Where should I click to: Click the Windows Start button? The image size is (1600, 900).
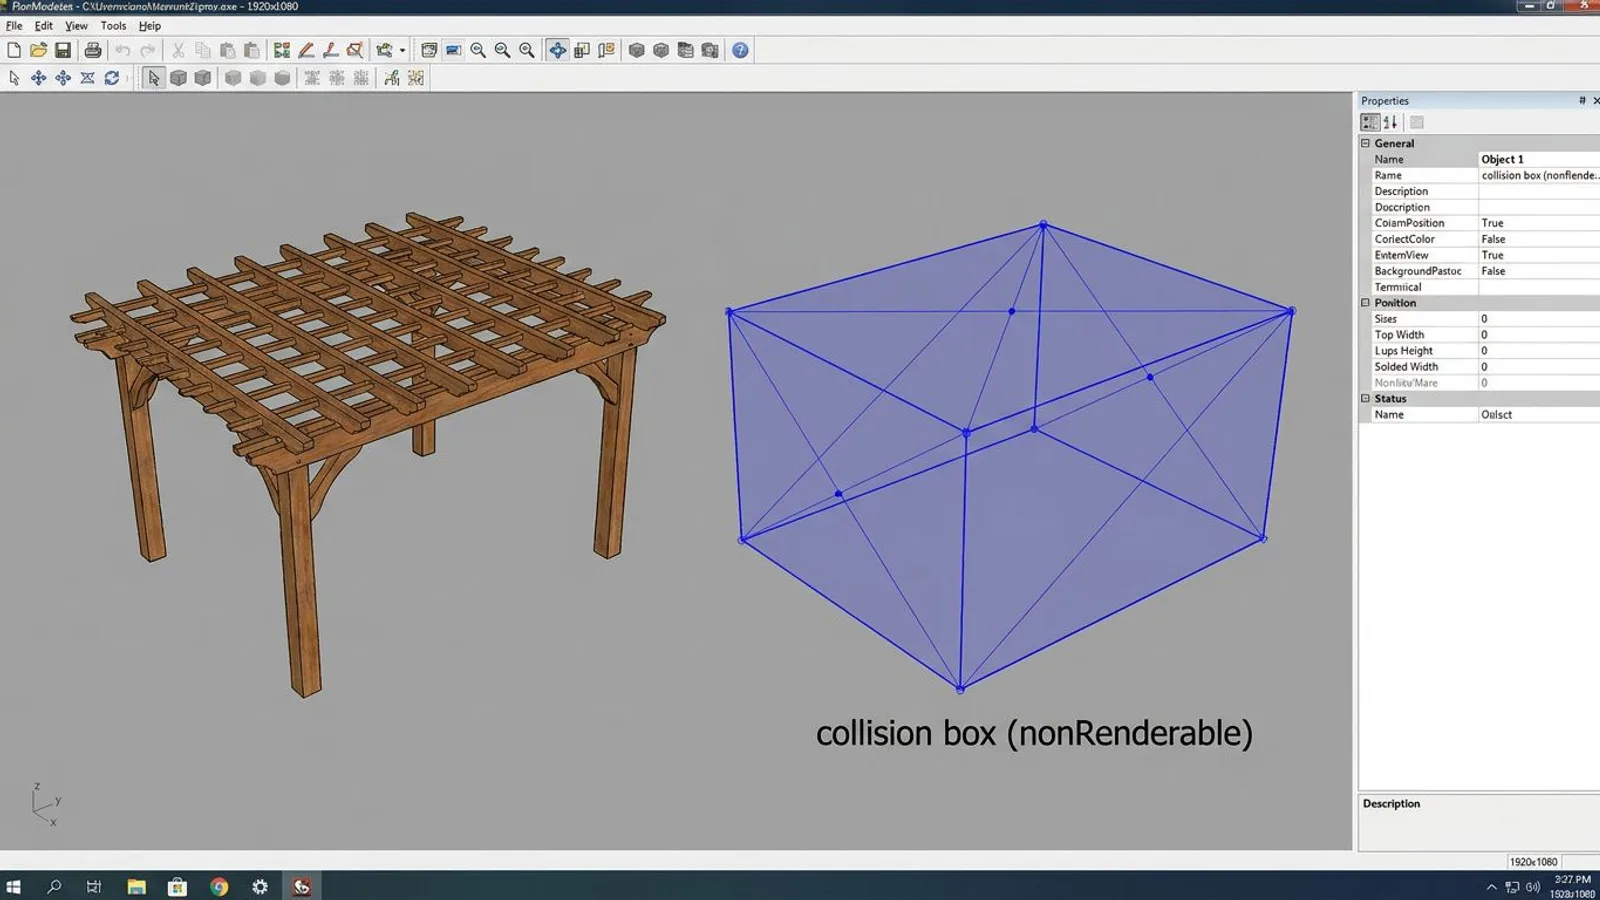click(x=13, y=886)
